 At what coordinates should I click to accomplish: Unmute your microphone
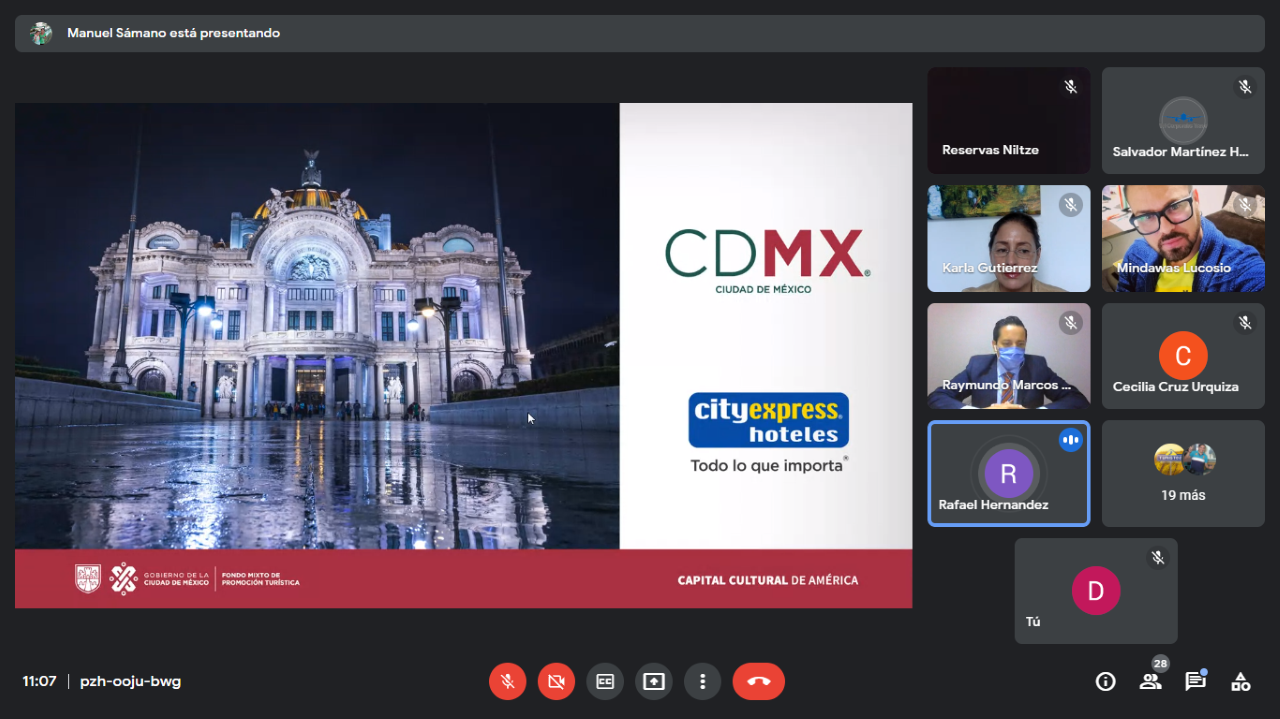(507, 681)
